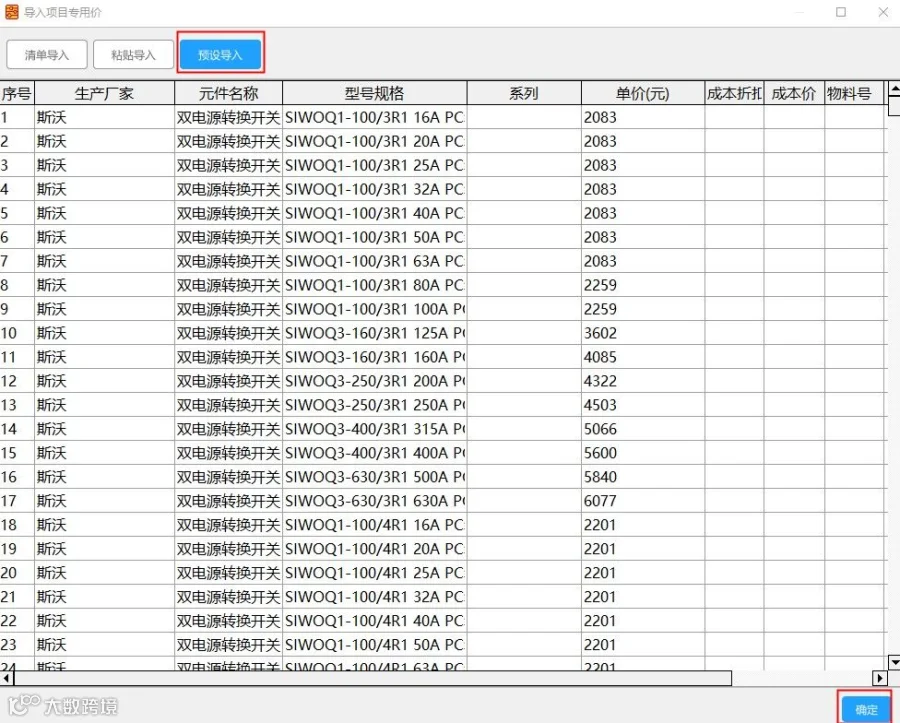Select SIWOQ1-100/3R1 32A model cell
This screenshot has width=900, height=723.
374,189
